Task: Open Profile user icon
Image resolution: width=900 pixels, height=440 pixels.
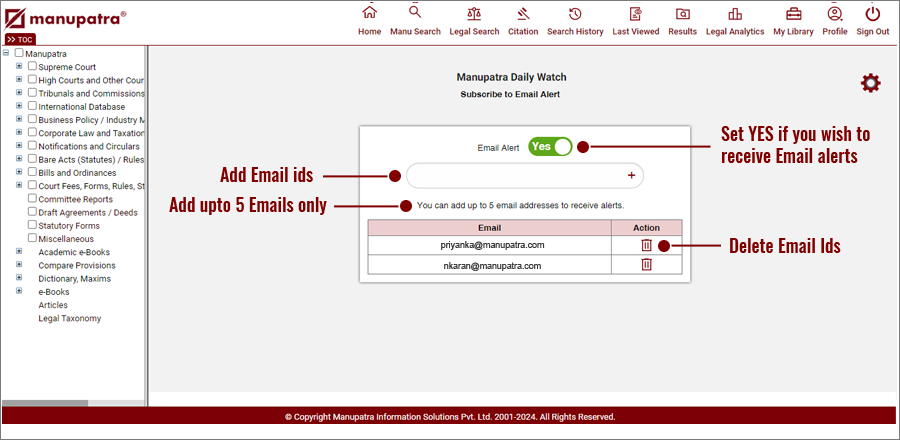Action: 835,13
